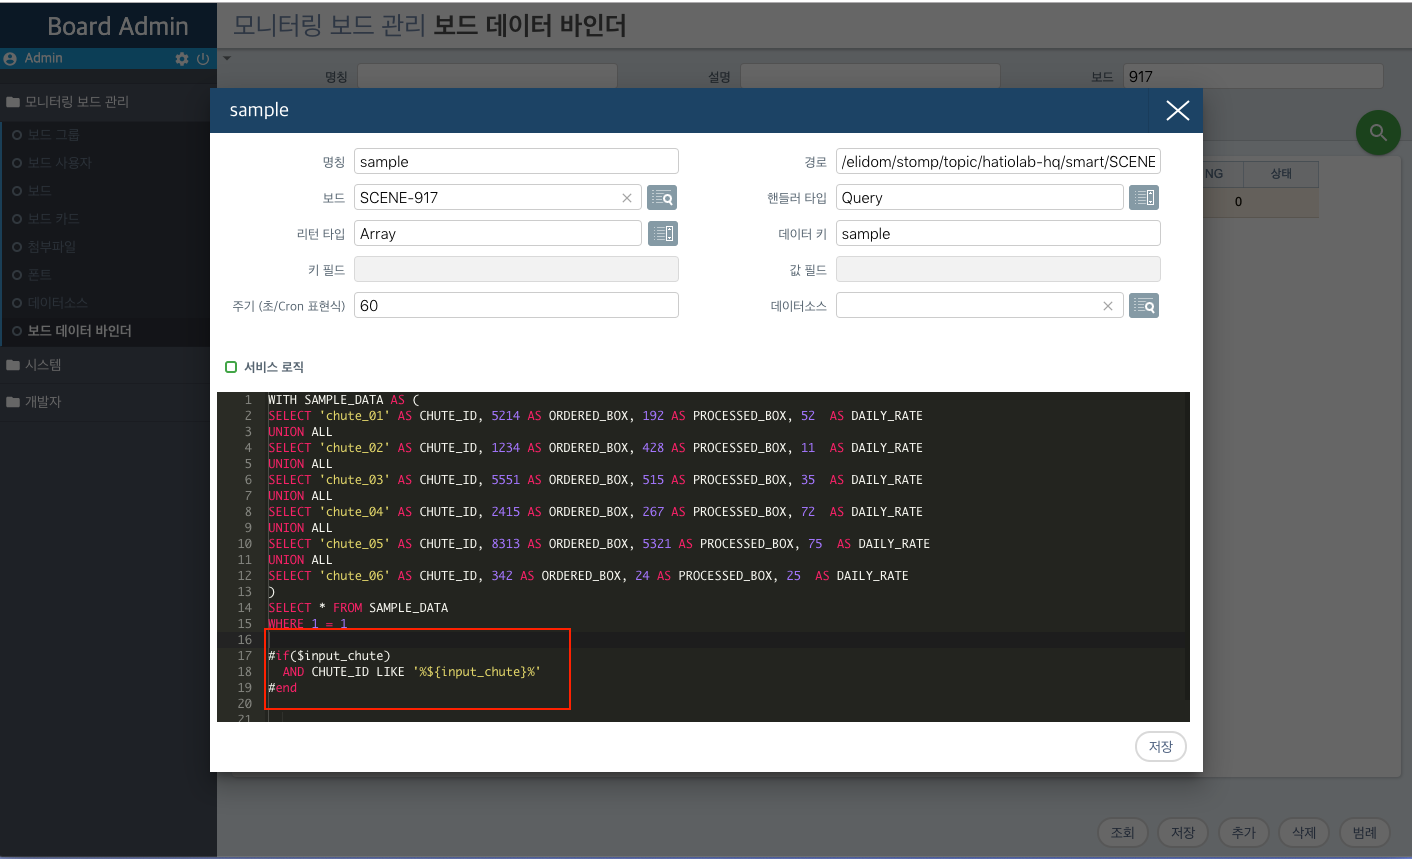Click the 삭제 button
The height and width of the screenshot is (859, 1412).
1304,832
